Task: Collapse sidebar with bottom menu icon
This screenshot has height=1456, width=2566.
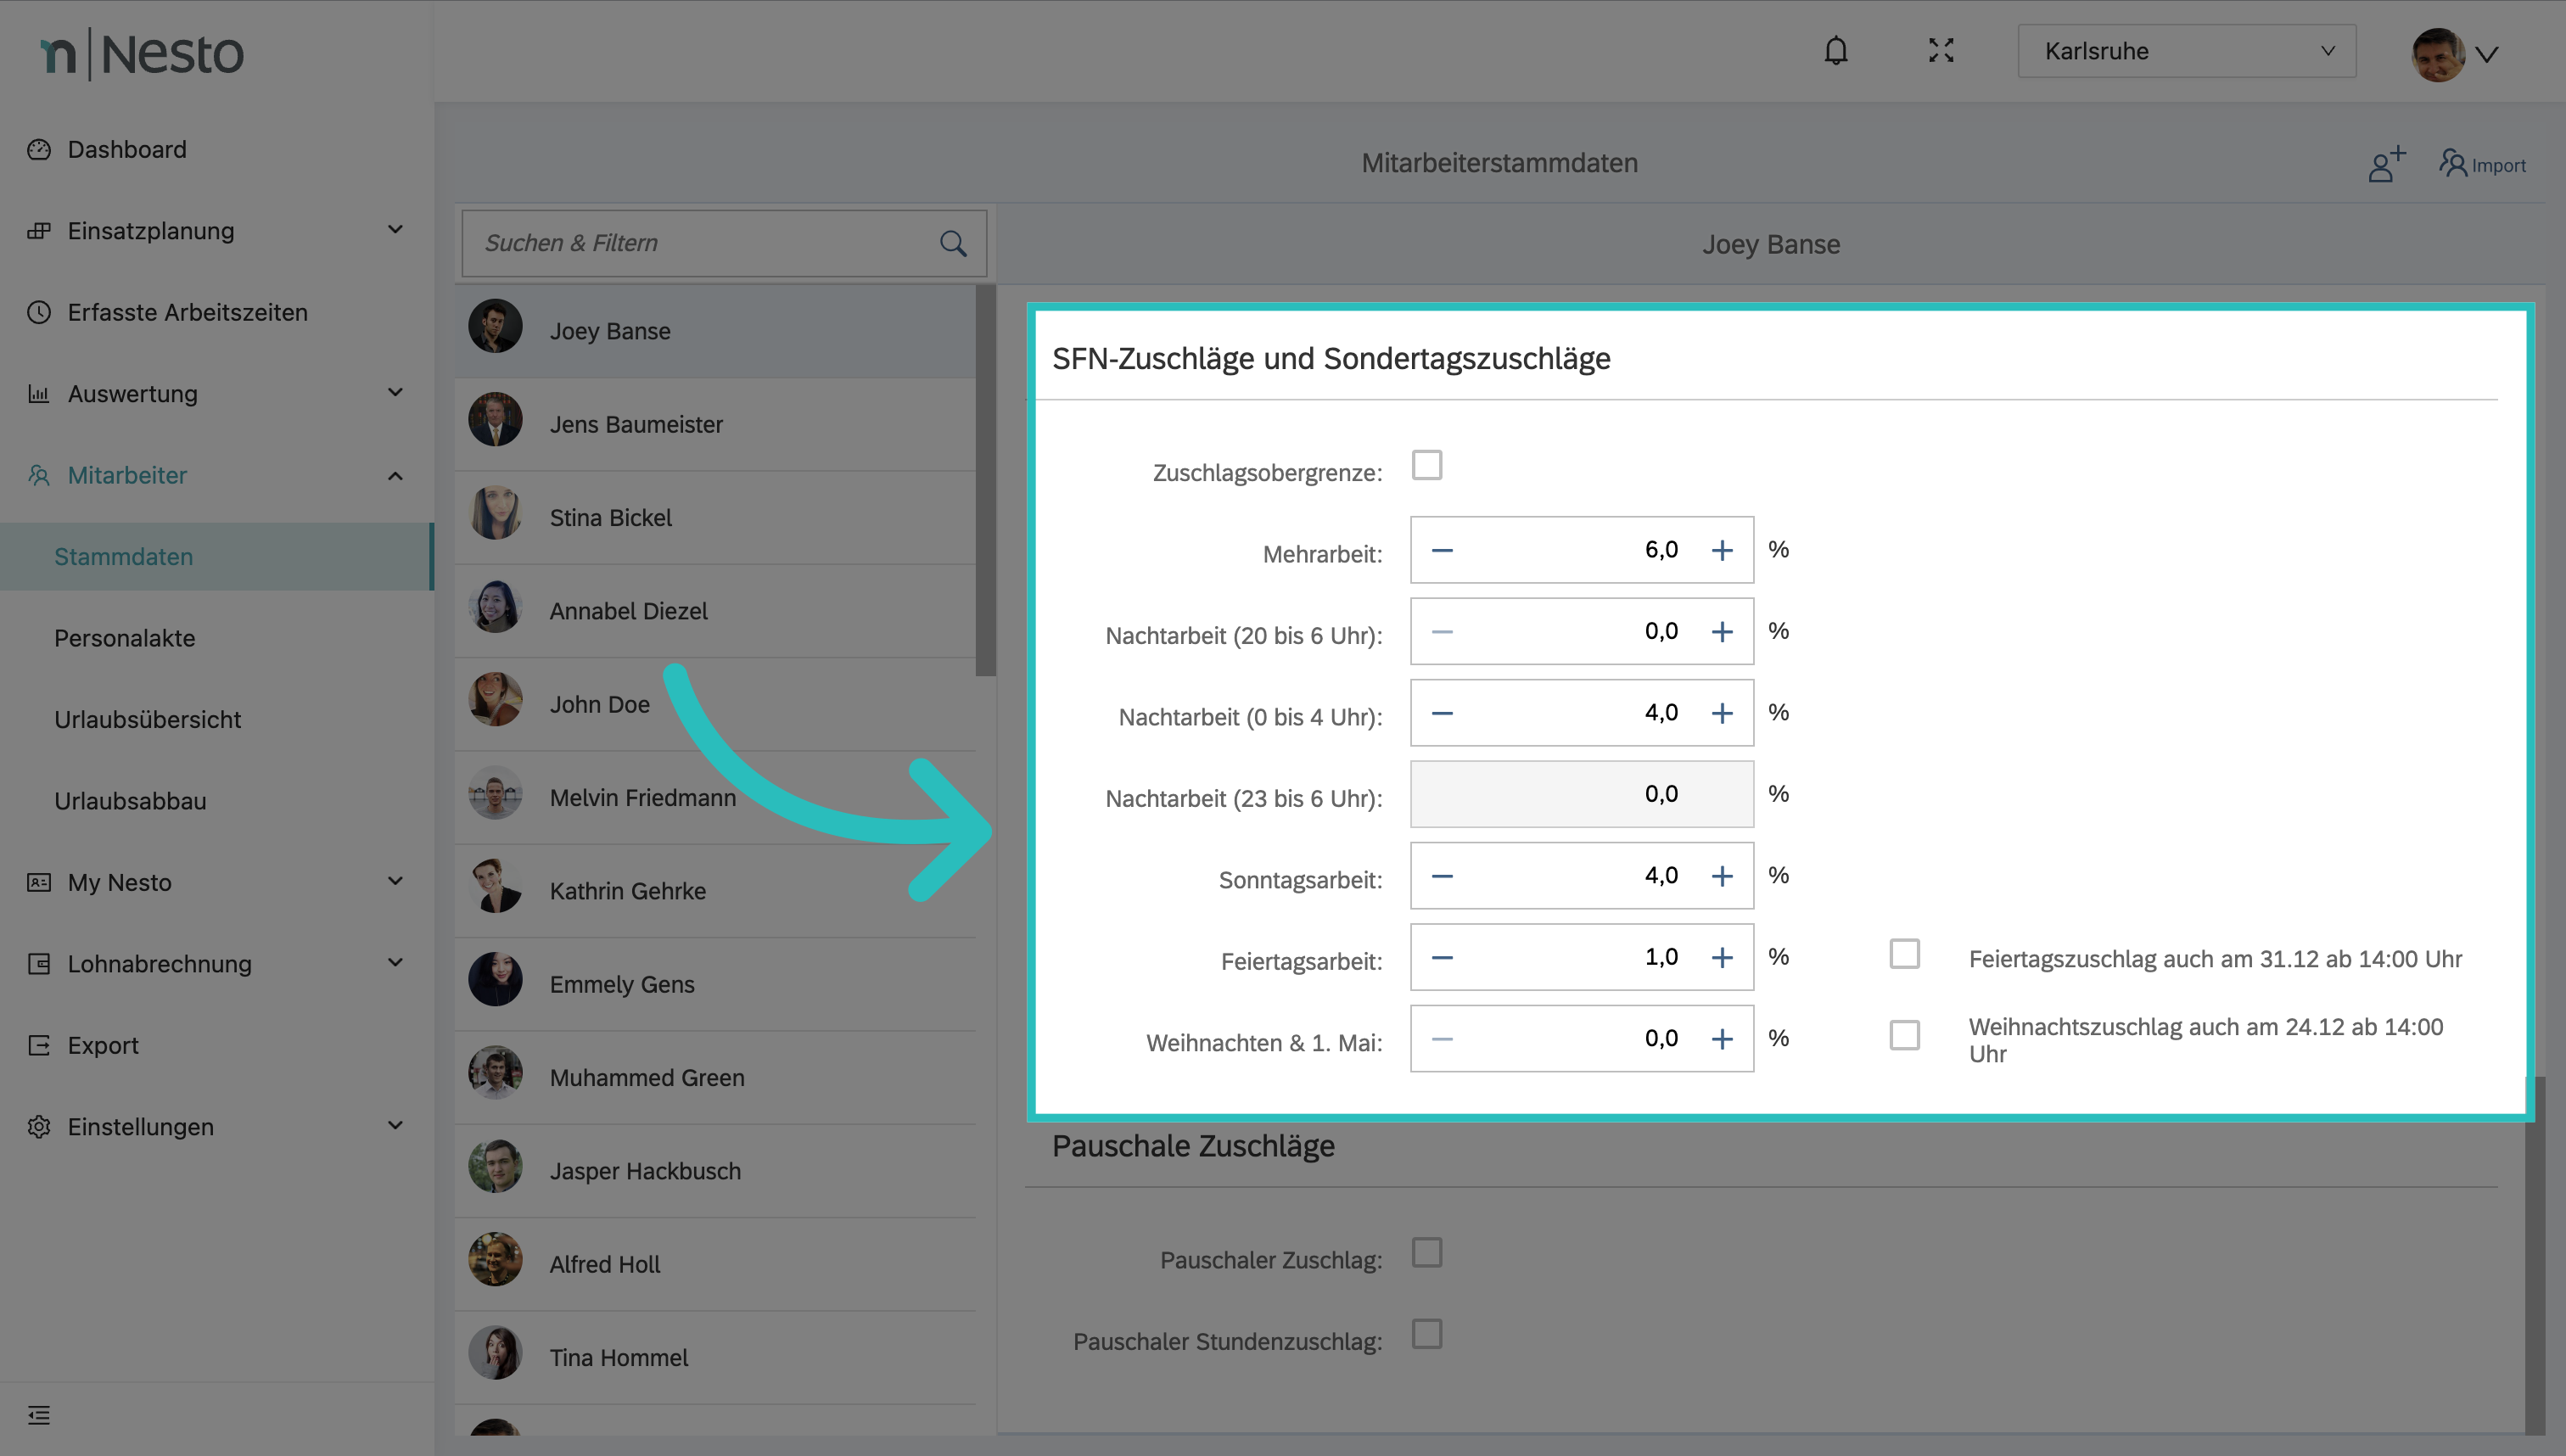Action: [x=39, y=1414]
